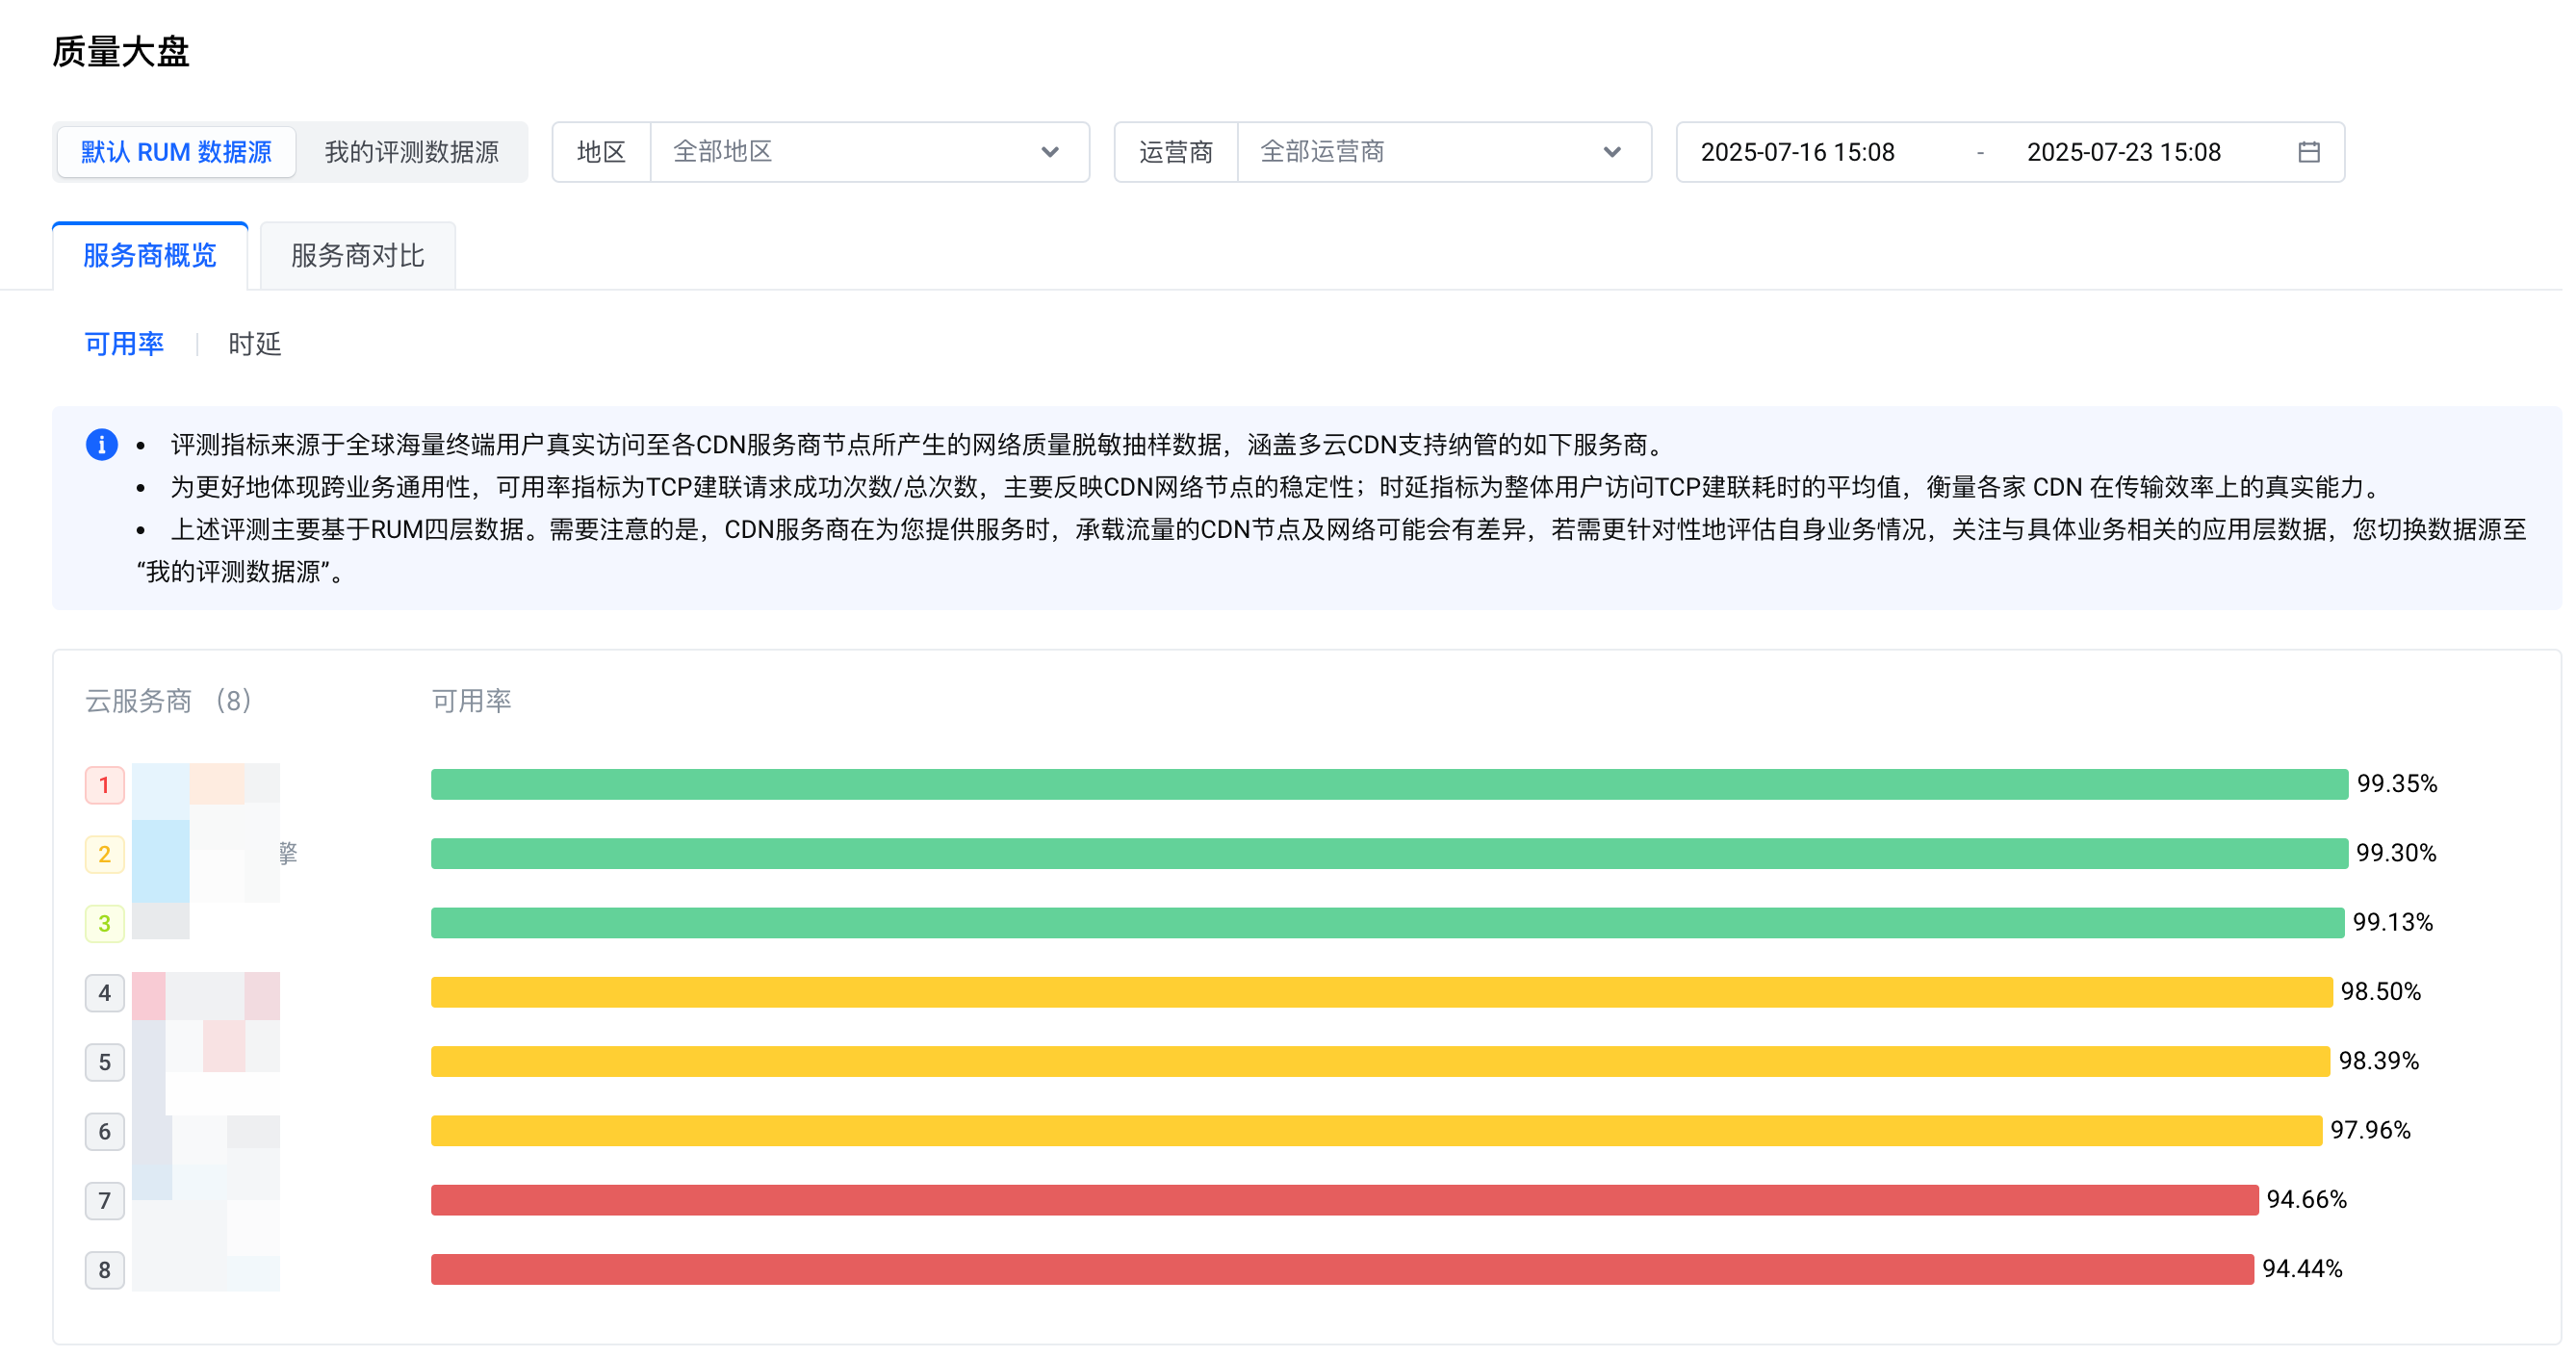Select 默认 RUM 数据源 data source
Screen dimensions: 2576x1357
pos(176,152)
